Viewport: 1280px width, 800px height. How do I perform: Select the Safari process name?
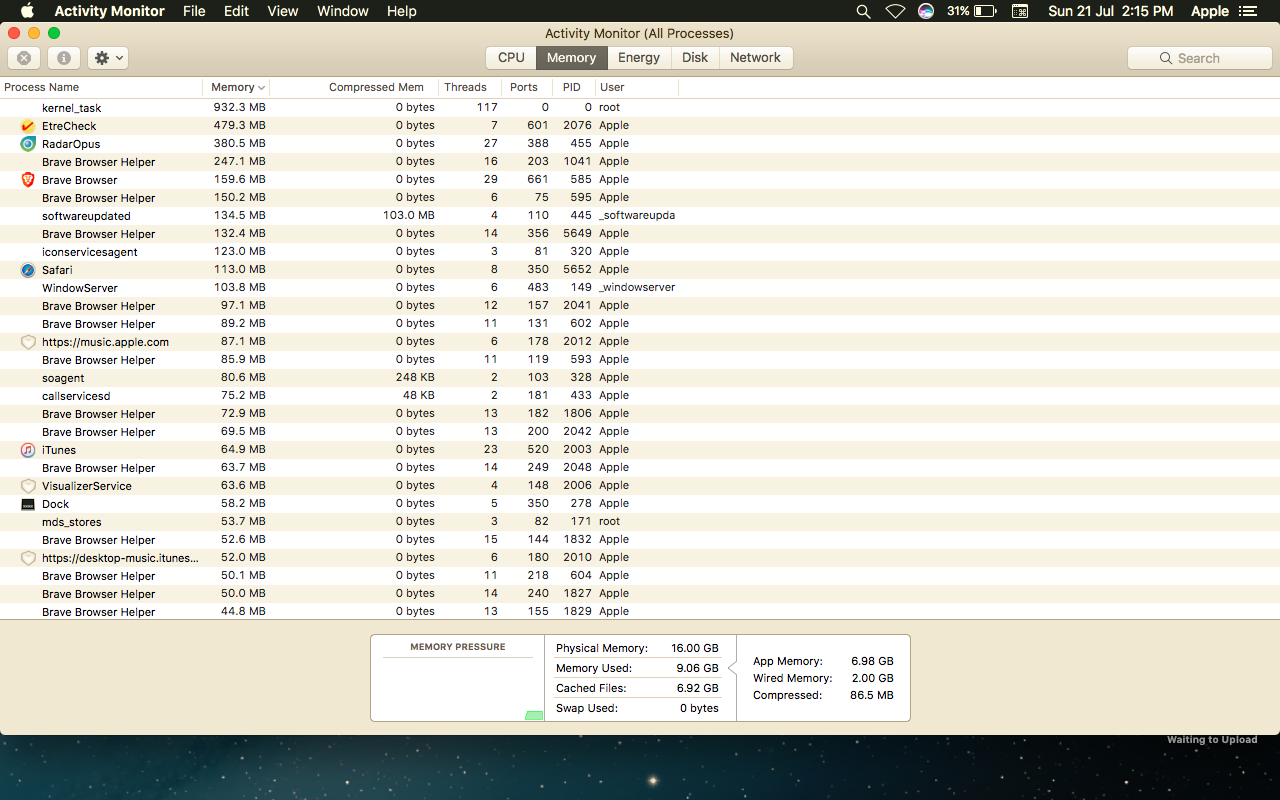(57, 270)
